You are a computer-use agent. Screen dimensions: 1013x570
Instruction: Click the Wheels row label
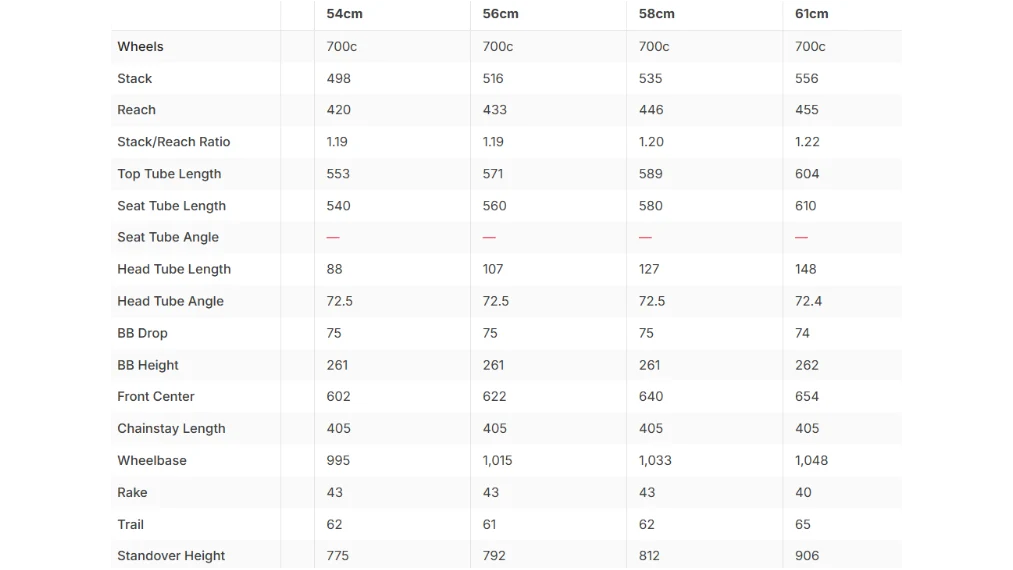tap(140, 47)
